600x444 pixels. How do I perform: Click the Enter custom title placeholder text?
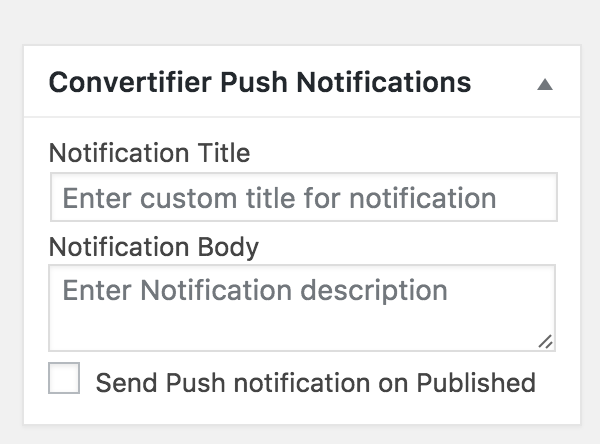point(279,198)
